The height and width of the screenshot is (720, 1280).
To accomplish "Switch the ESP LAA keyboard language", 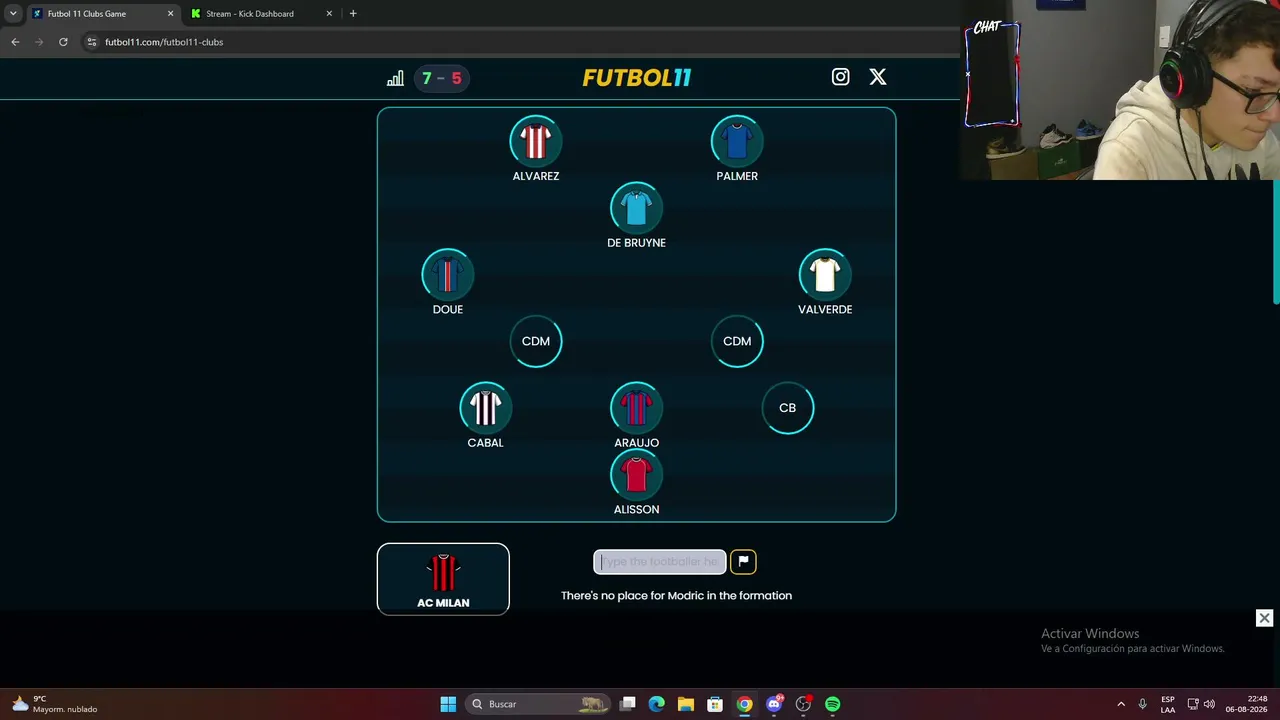I will [1168, 704].
